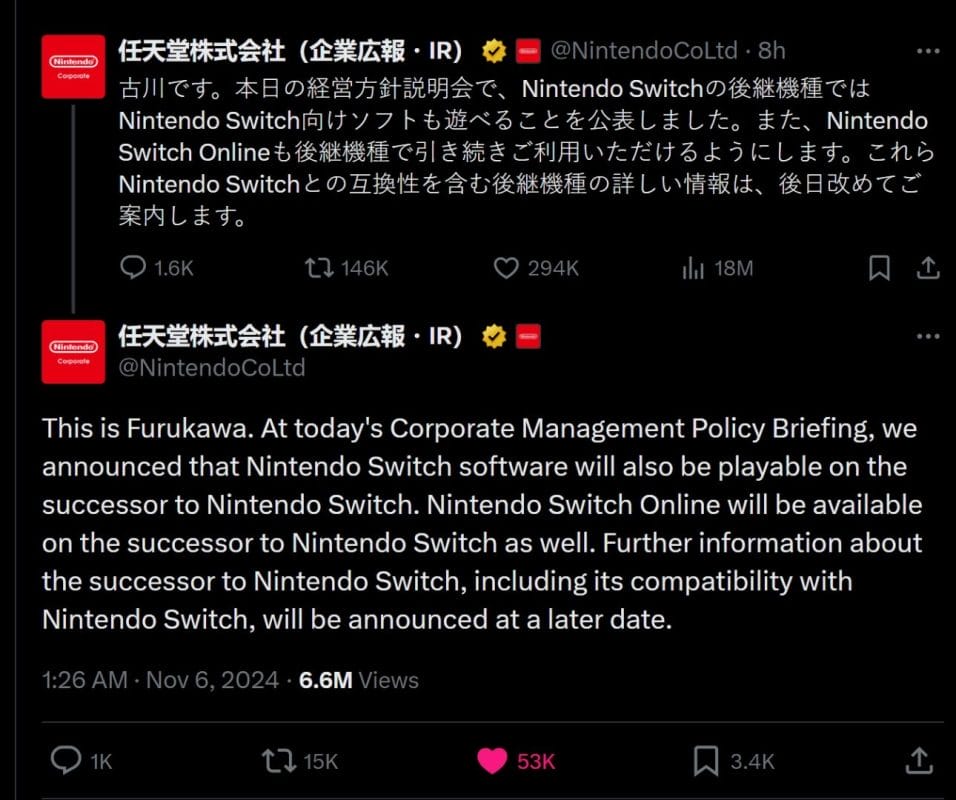Image resolution: width=956 pixels, height=800 pixels.
Task: Reply to the Japanese parent tweet
Action: (133, 268)
